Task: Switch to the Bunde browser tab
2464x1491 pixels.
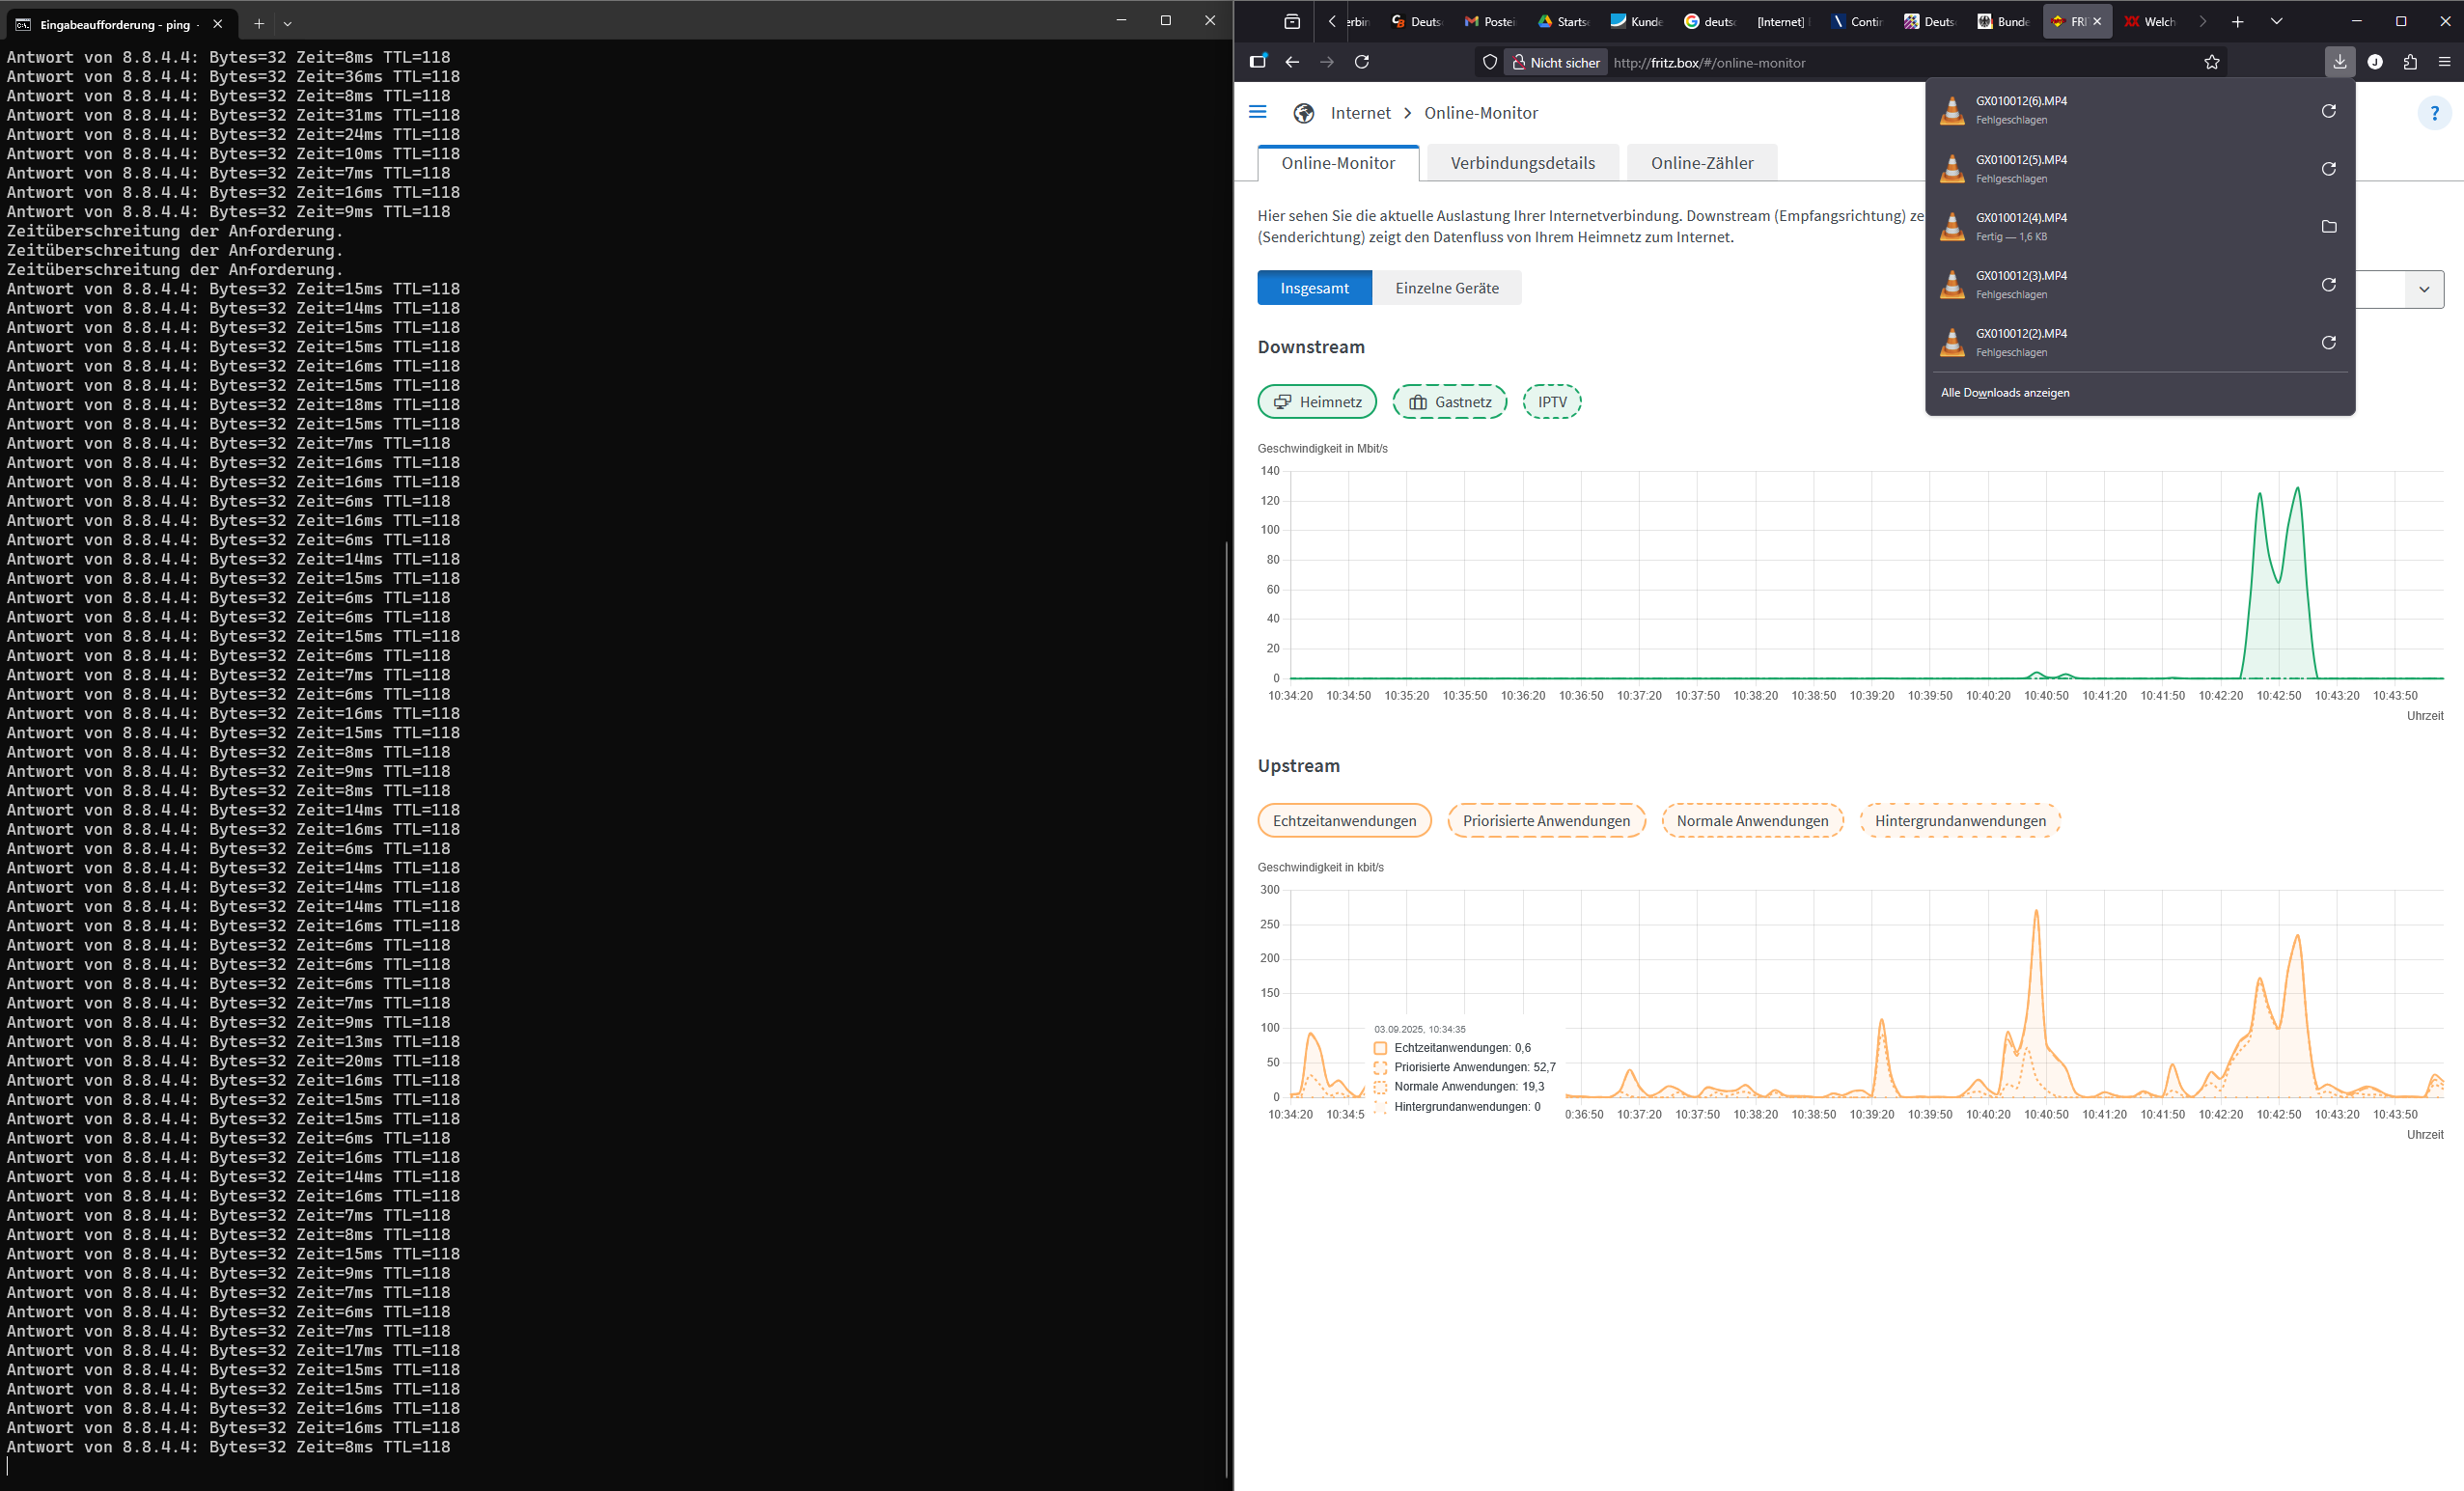Action: click(2004, 21)
